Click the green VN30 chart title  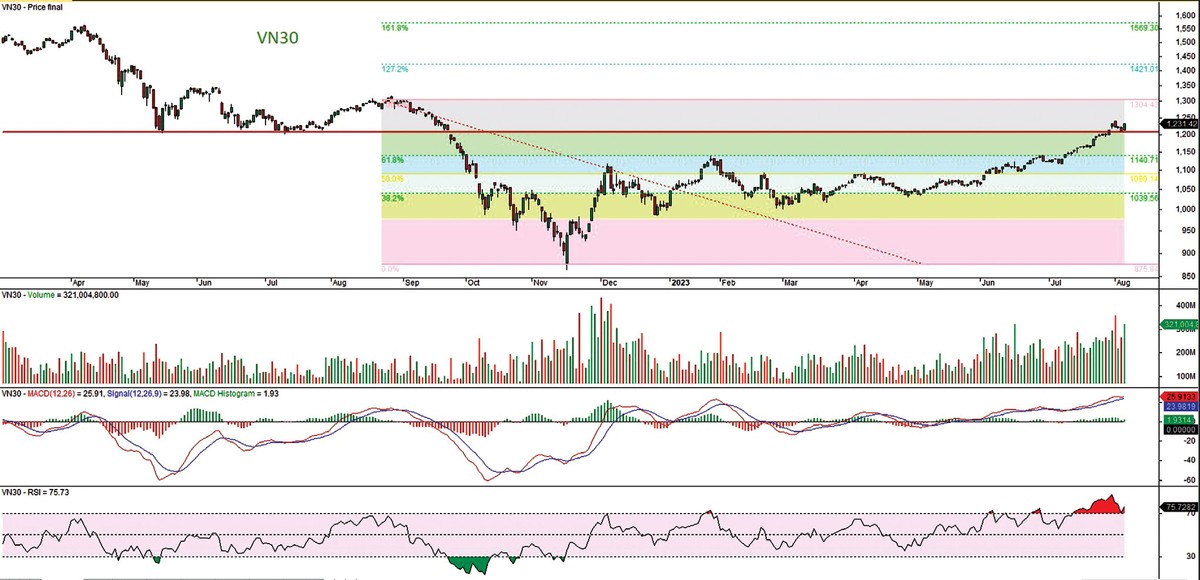[274, 38]
